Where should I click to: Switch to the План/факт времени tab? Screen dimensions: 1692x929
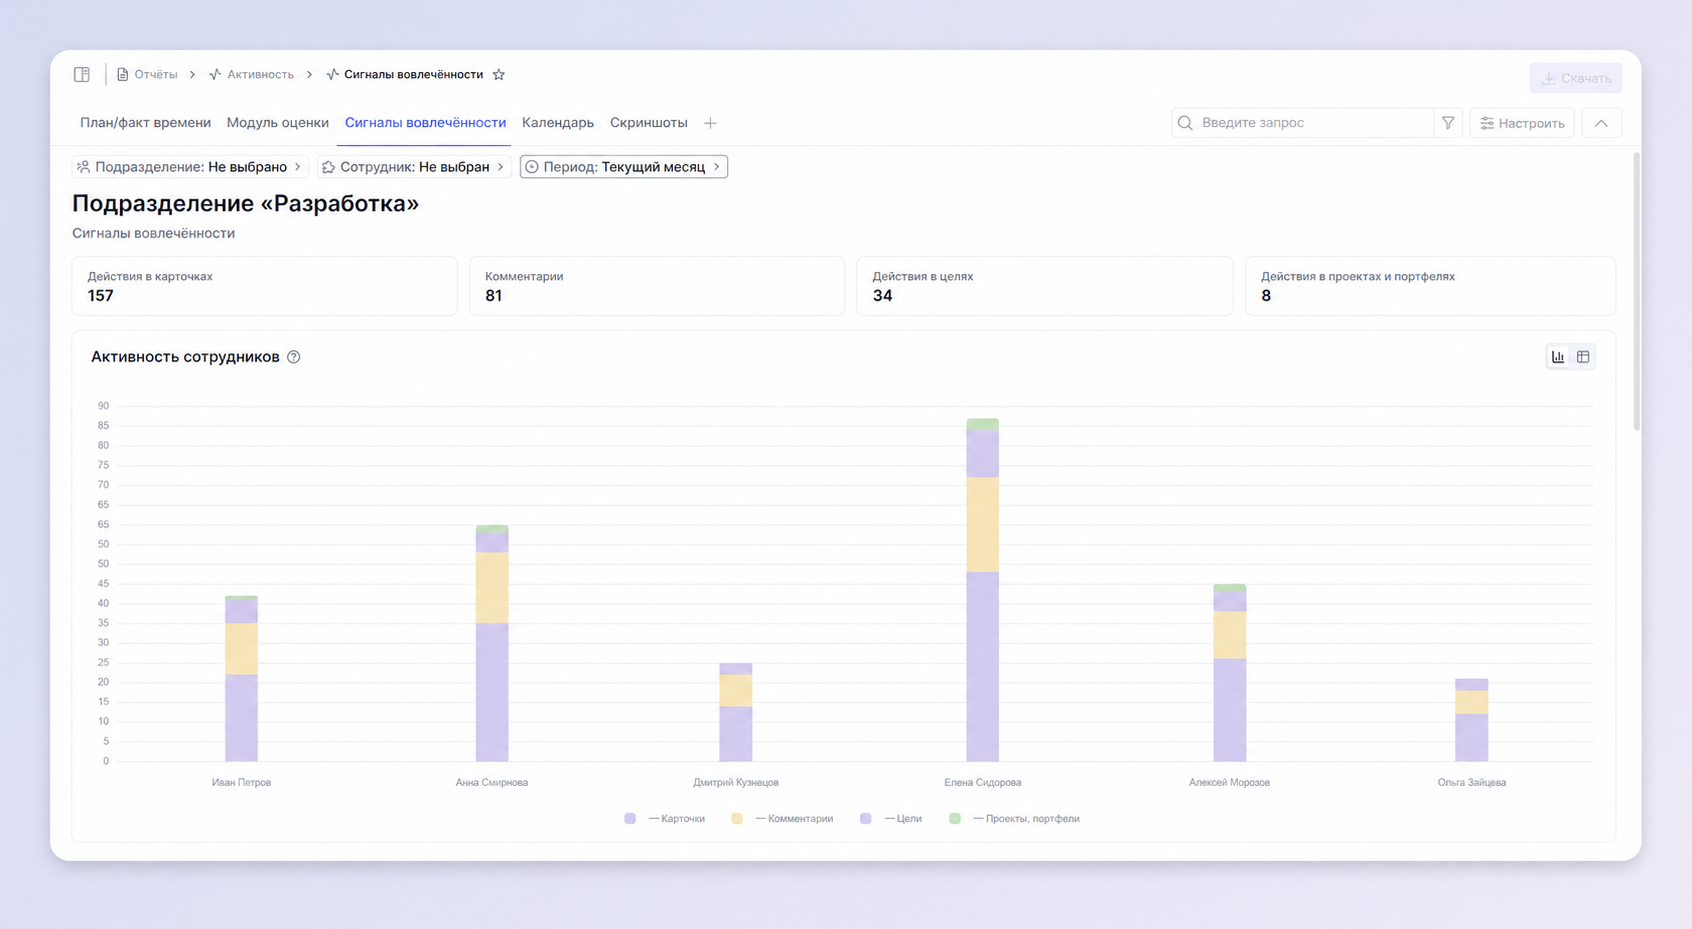(145, 123)
